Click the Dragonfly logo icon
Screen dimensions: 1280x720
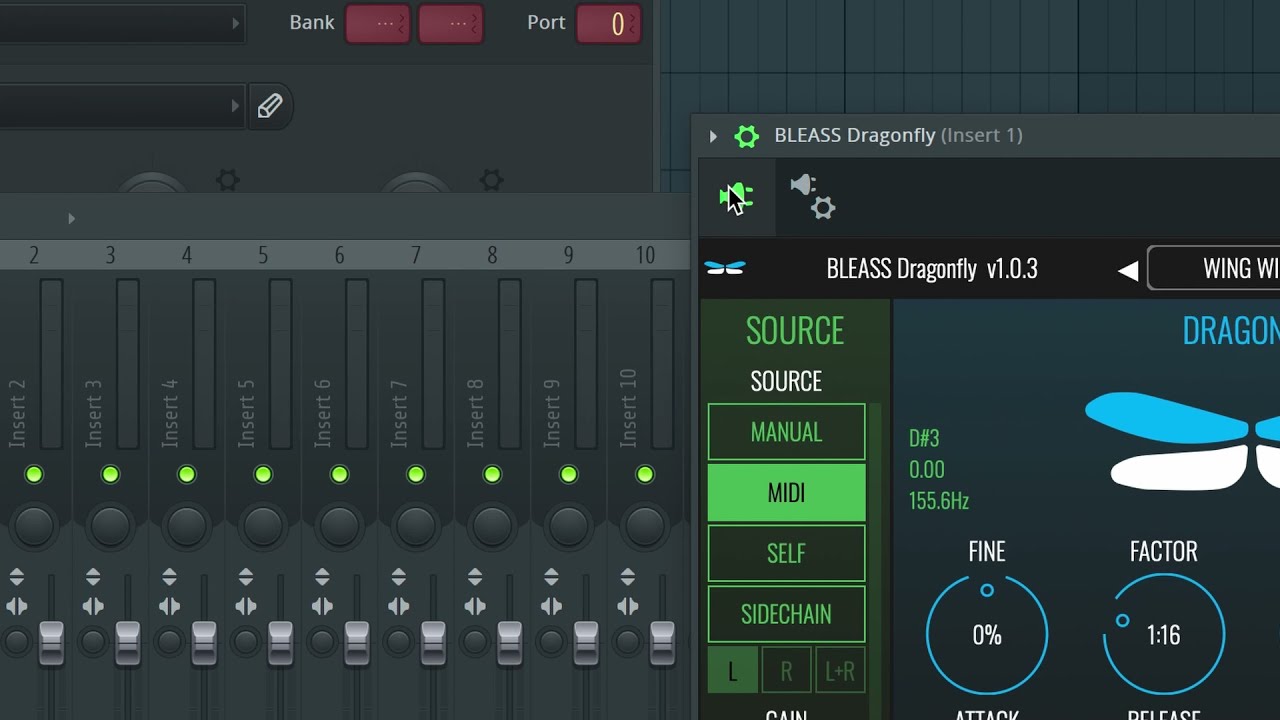tap(725, 268)
